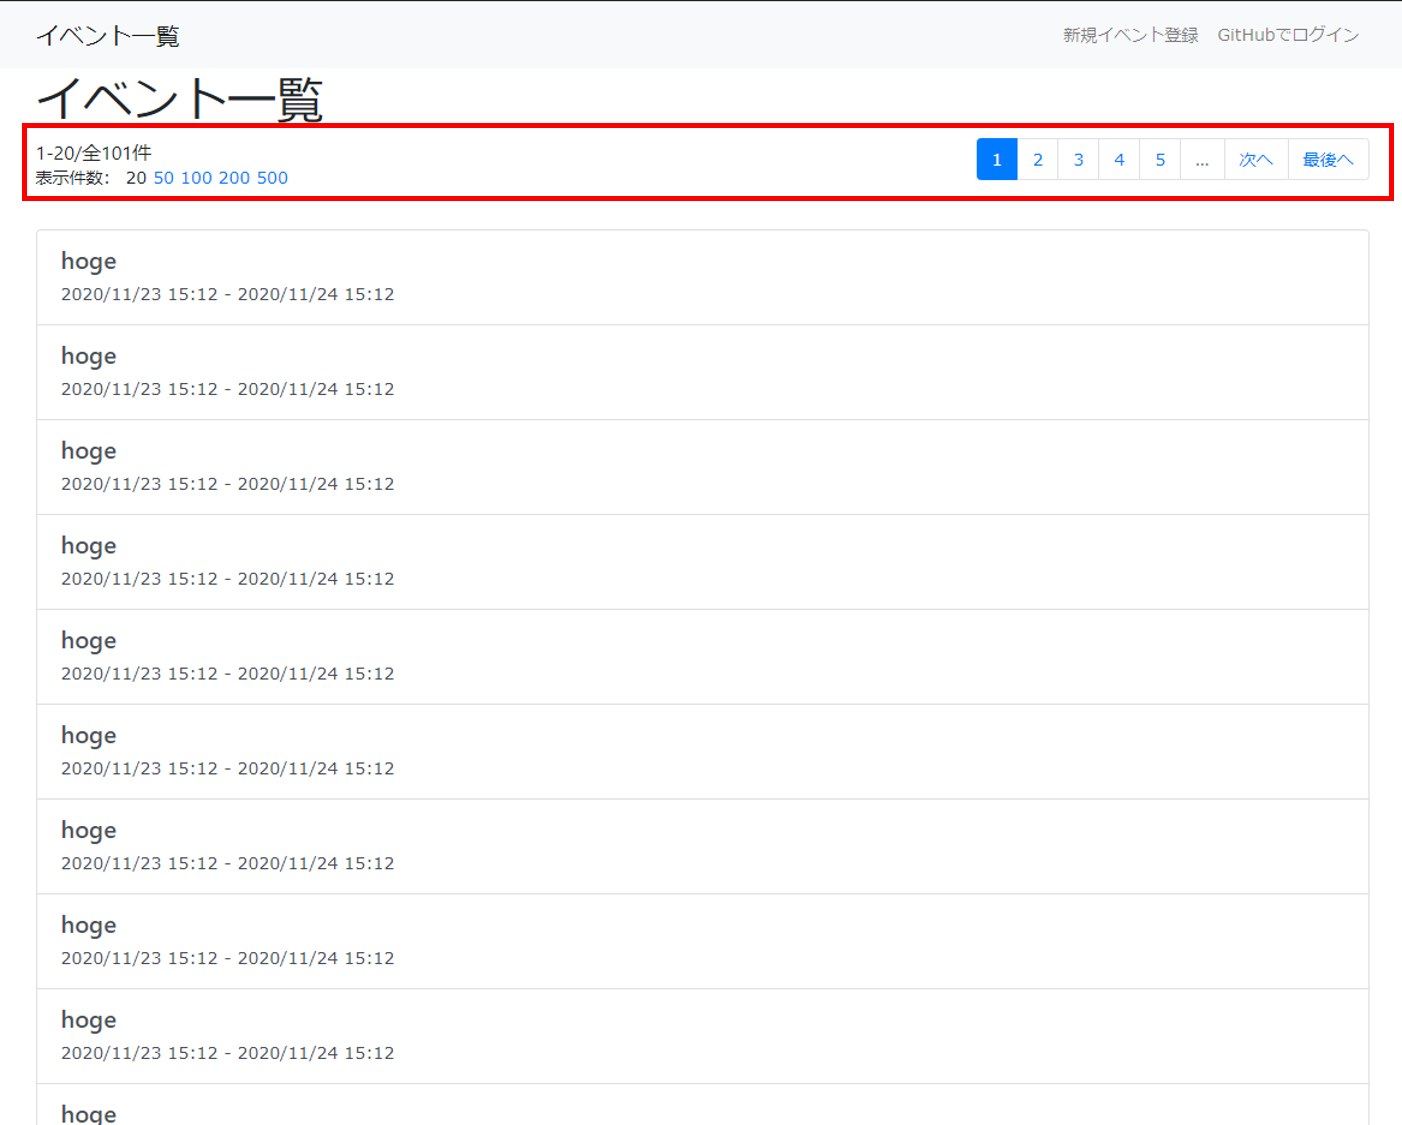Image resolution: width=1402 pixels, height=1125 pixels.
Task: Click the イベント一覧 navbar brand
Action: click(x=107, y=34)
